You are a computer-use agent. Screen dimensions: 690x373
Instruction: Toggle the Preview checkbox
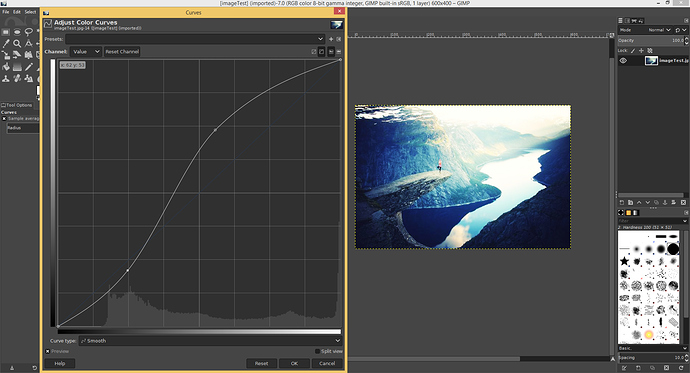click(x=48, y=351)
